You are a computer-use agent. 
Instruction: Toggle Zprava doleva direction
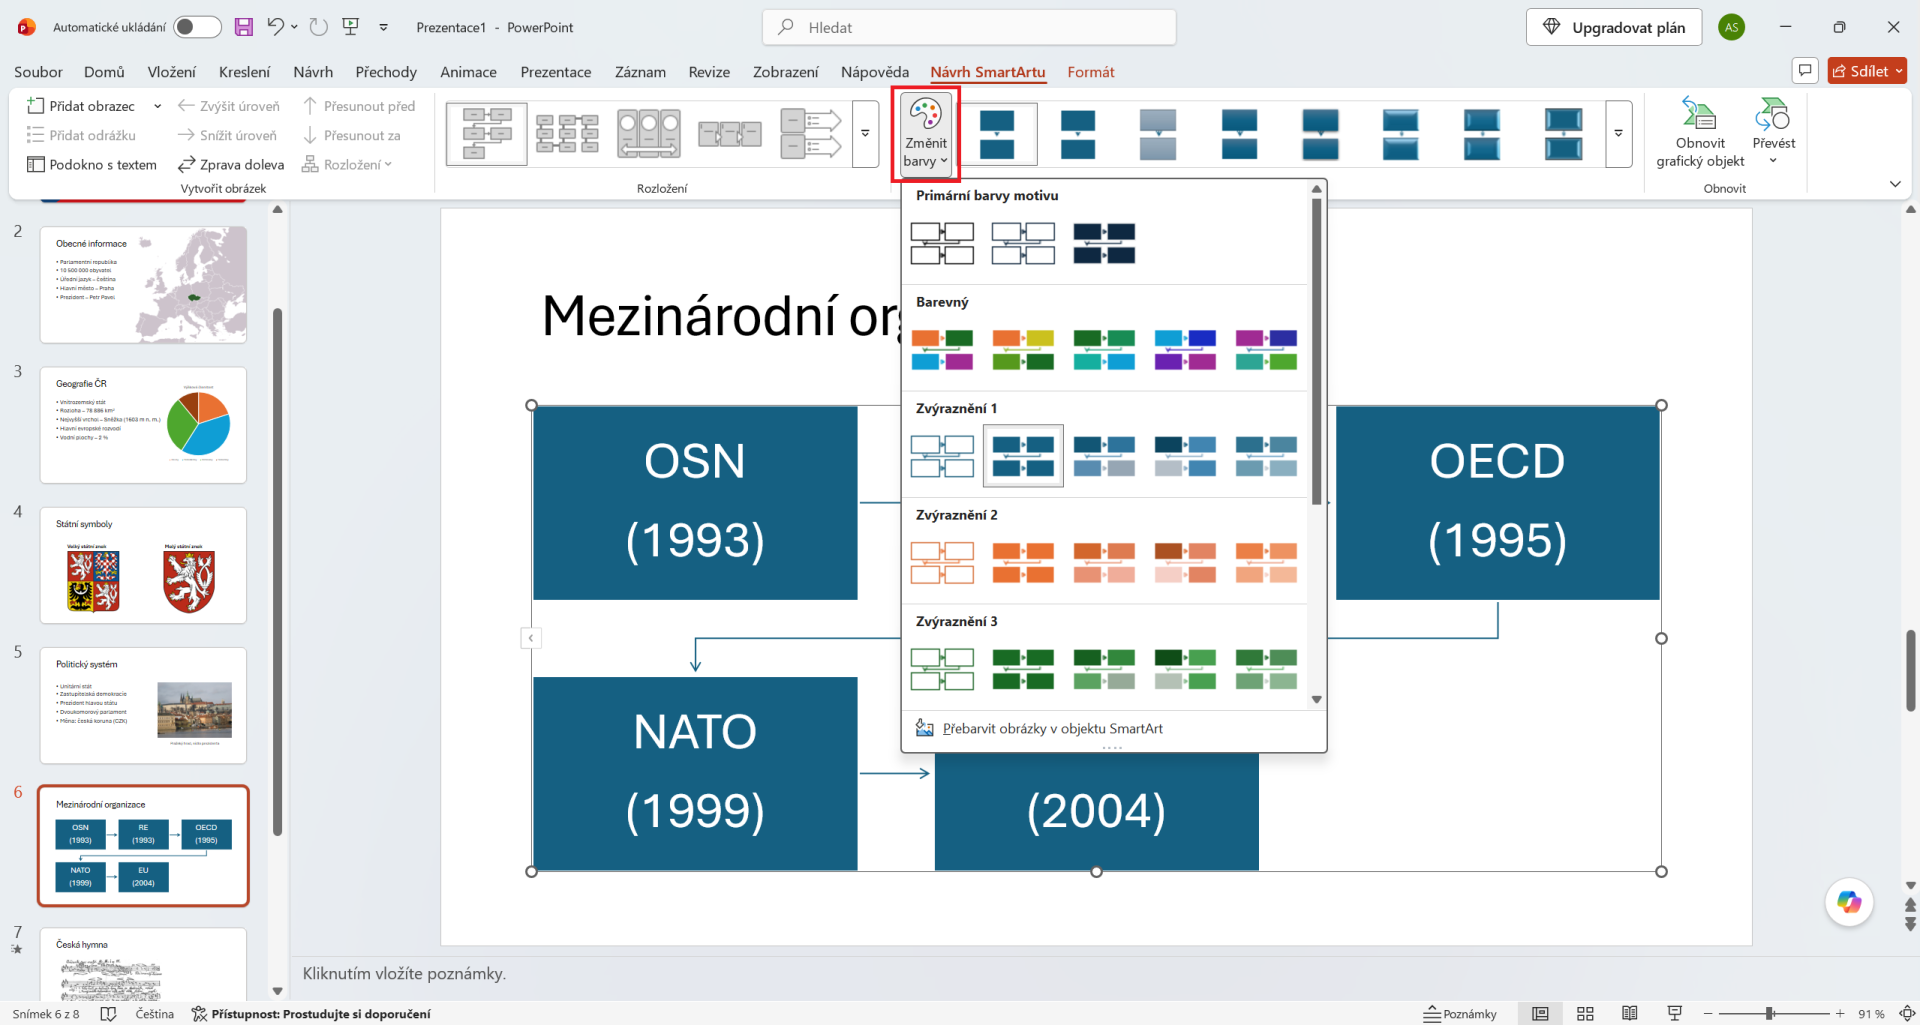(x=231, y=165)
